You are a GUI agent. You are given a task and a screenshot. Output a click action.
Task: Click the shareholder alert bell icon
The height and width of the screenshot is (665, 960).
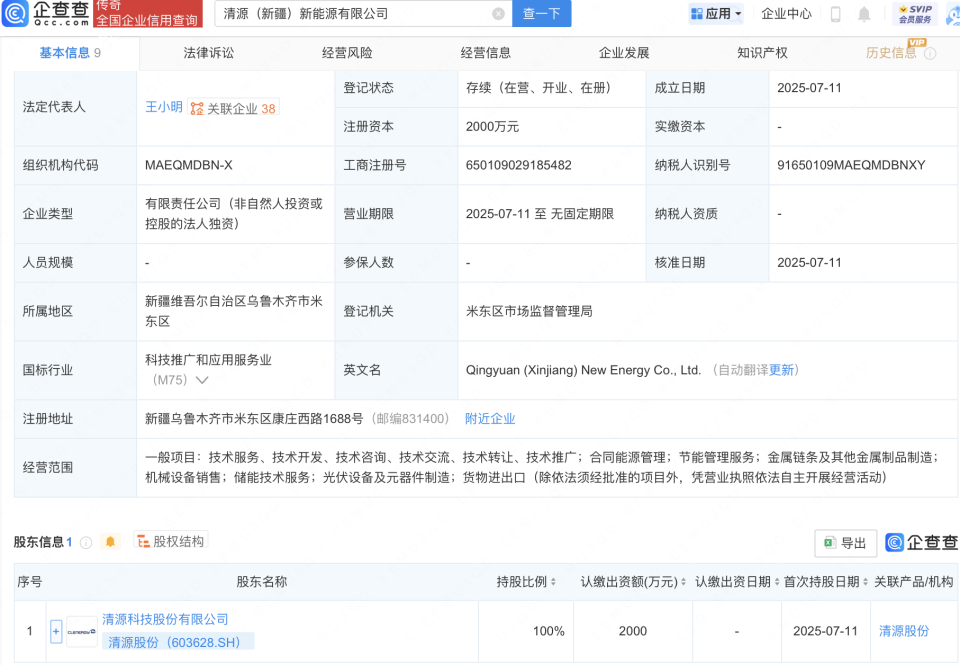pyautogui.click(x=110, y=542)
